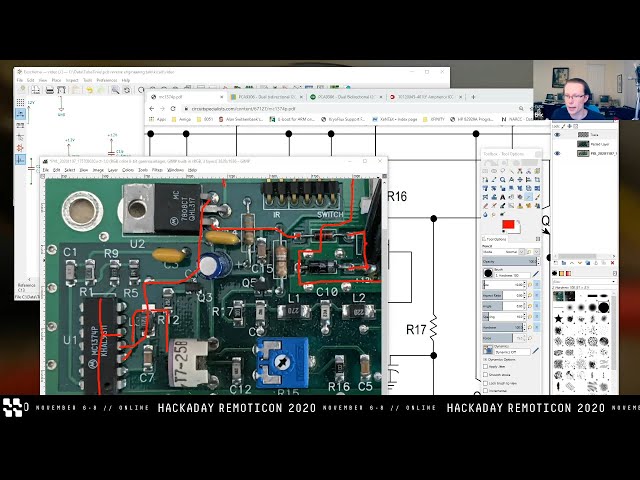Select the Clone stamp tool in toolbox
Screen dimensions: 640x480
click(x=520, y=205)
